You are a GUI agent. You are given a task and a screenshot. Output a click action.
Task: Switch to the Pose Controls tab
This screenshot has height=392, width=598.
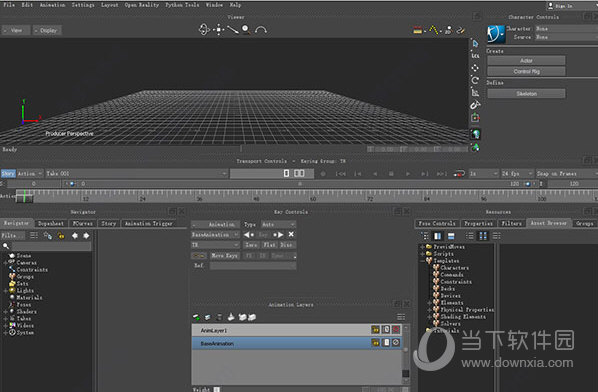coord(437,223)
